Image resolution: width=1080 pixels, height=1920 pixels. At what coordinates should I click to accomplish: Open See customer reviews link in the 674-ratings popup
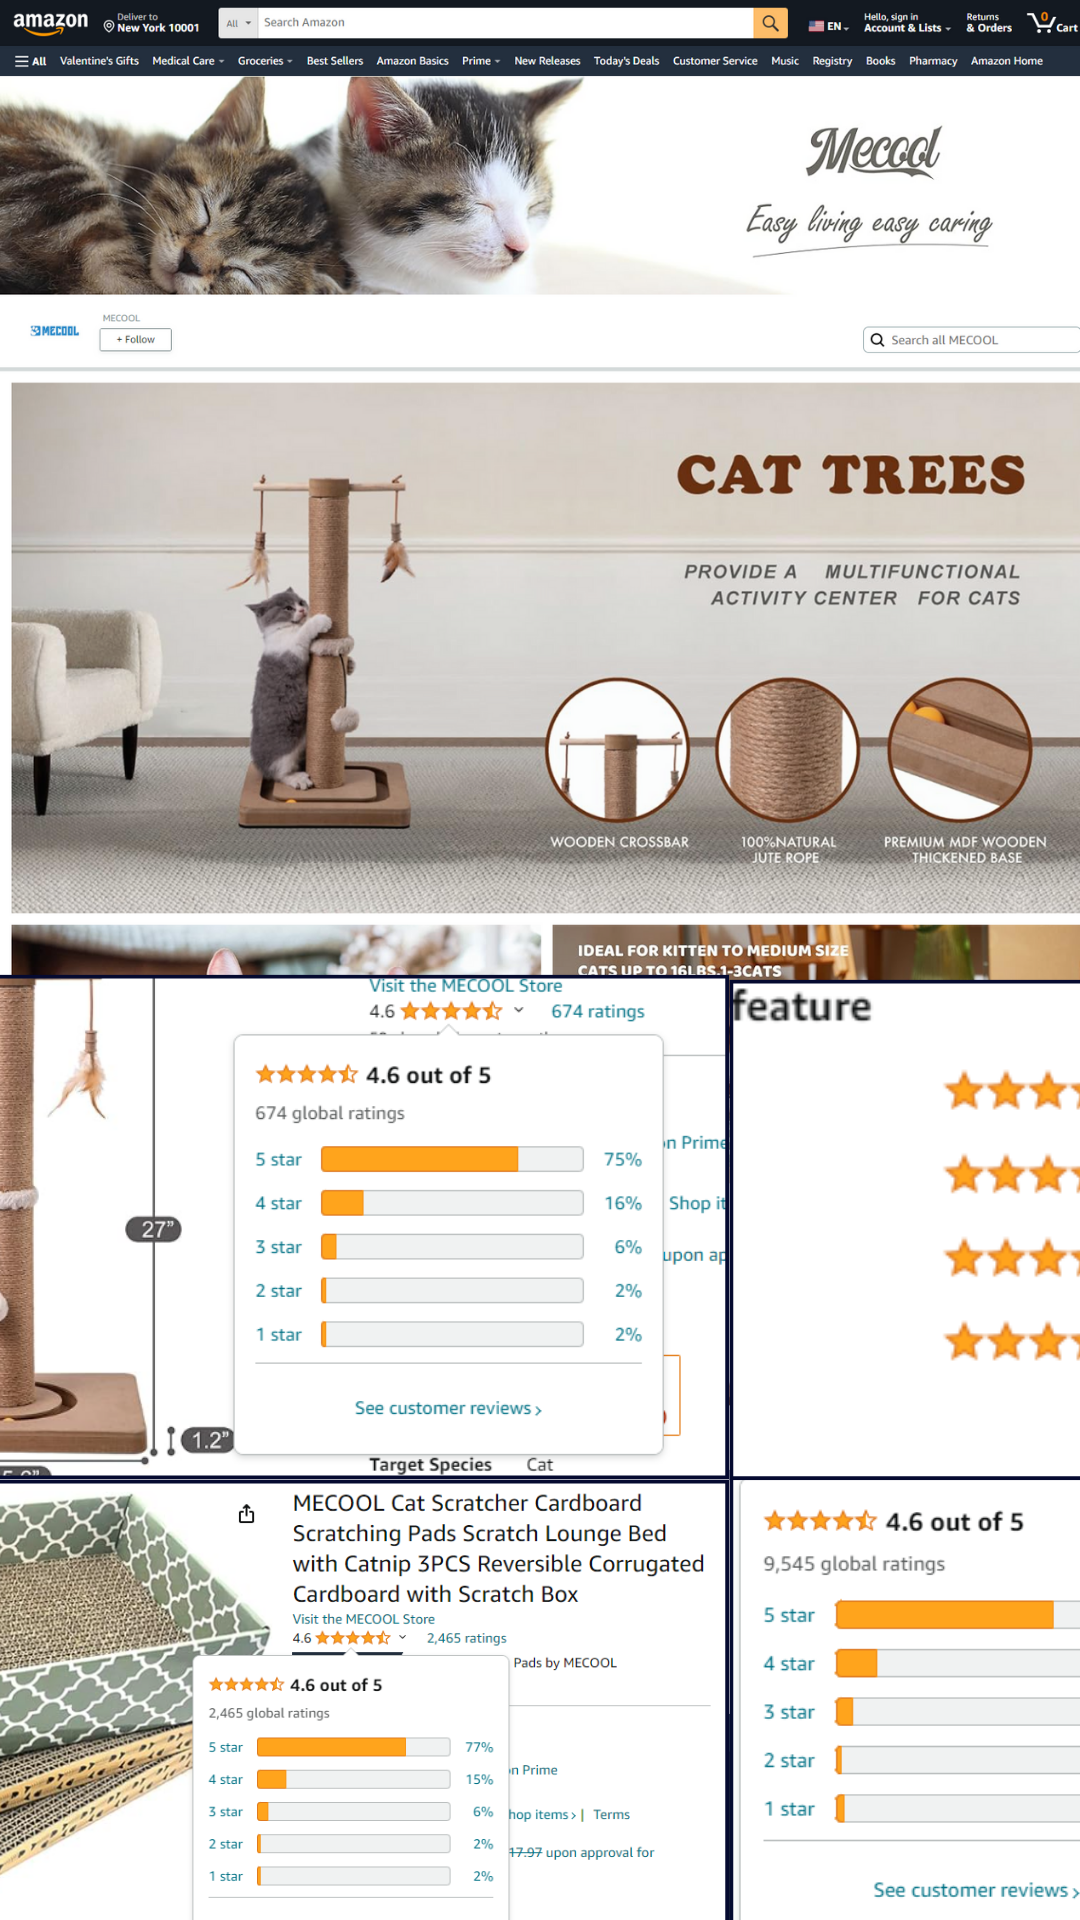tap(448, 1408)
